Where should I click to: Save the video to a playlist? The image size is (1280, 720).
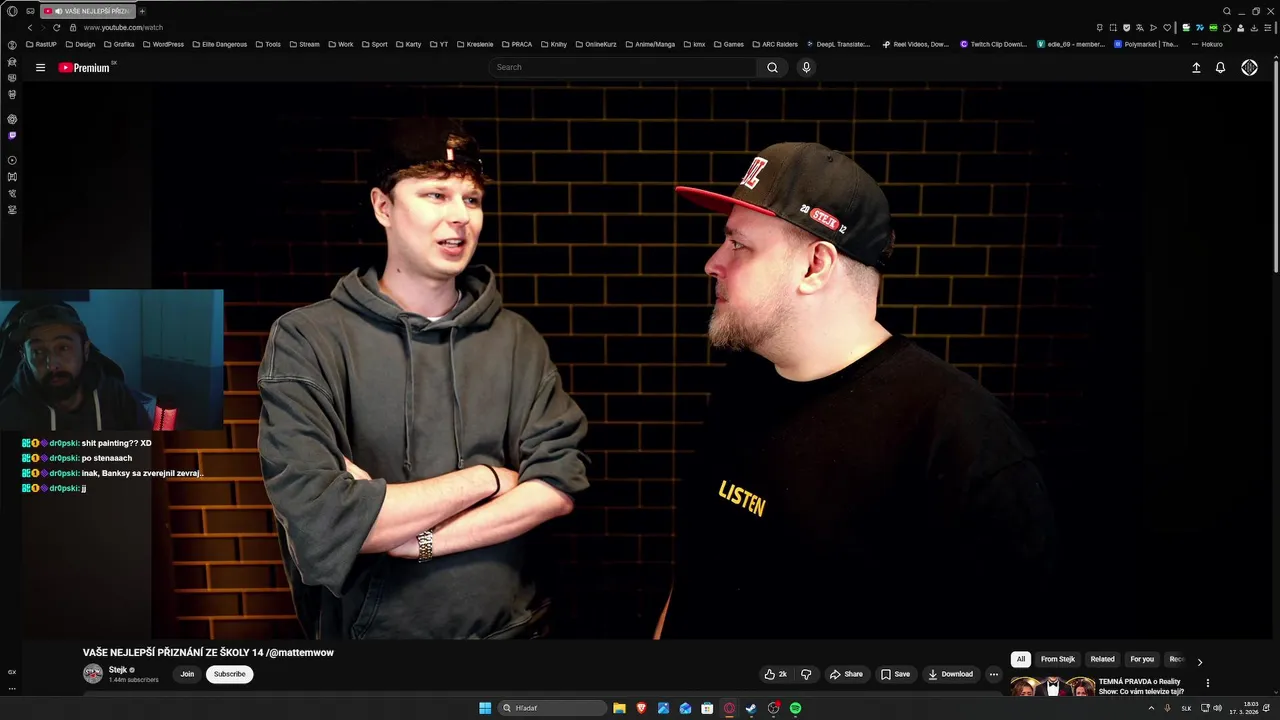click(x=895, y=674)
